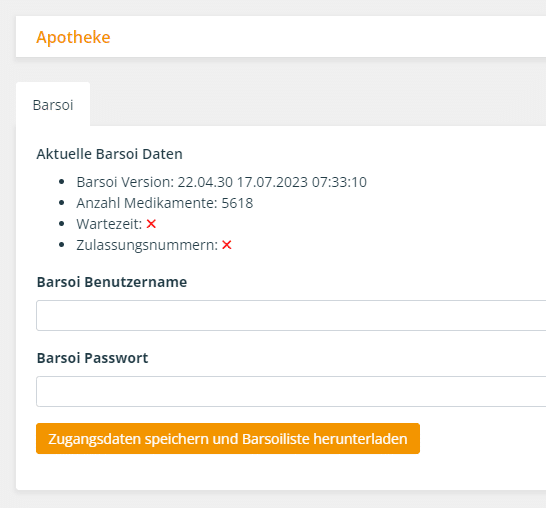
Task: Click Zugangsdaten speichern und Barsoiliste herunterladen button
Action: coord(228,439)
